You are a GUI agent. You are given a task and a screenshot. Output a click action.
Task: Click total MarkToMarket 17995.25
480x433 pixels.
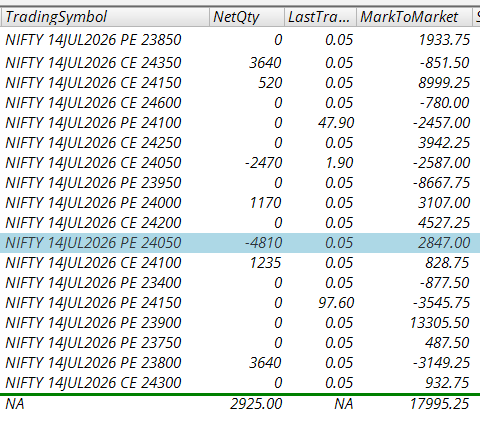tap(440, 404)
